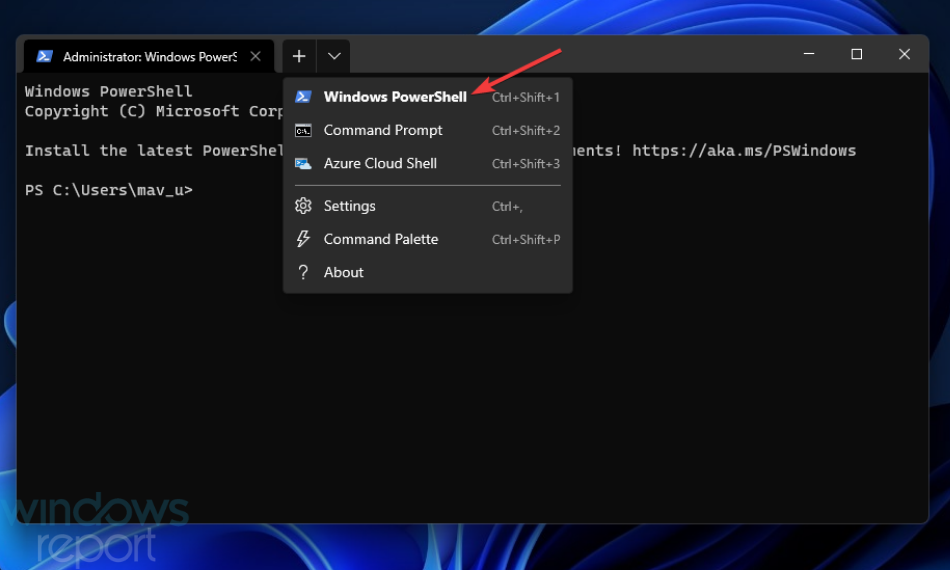Launch Command Prompt from the menu label

click(383, 130)
